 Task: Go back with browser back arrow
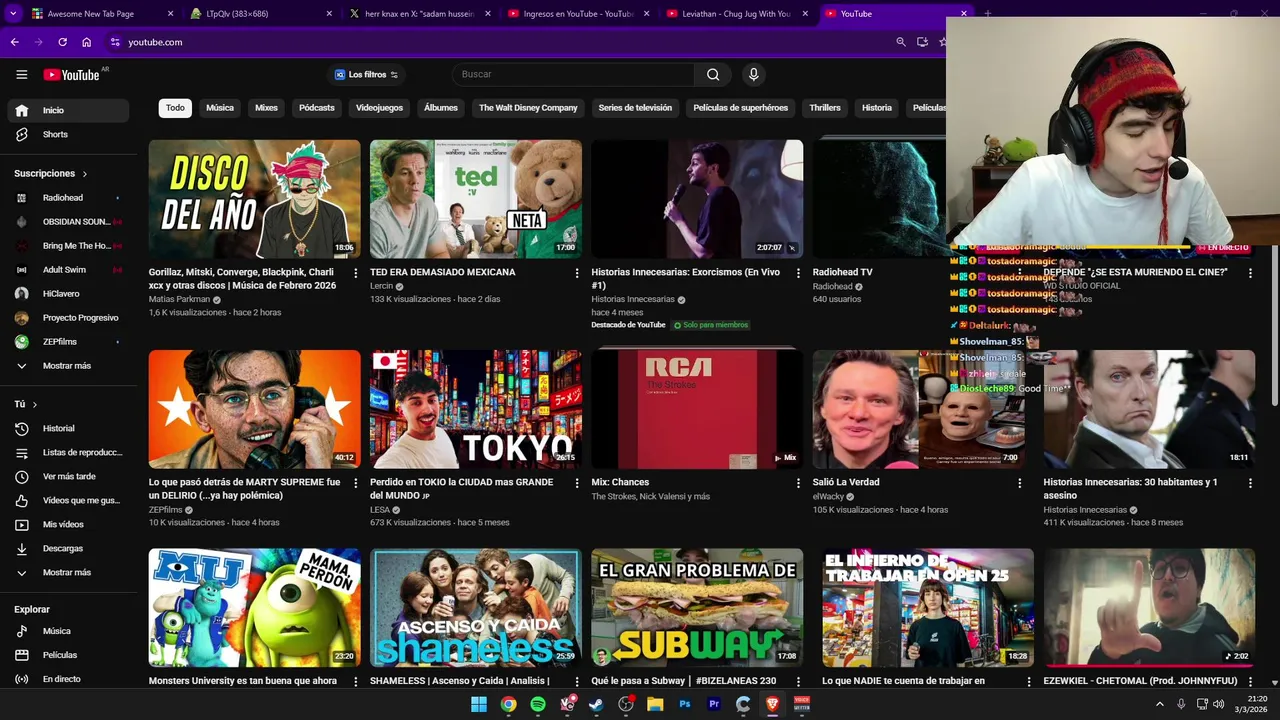tap(14, 42)
